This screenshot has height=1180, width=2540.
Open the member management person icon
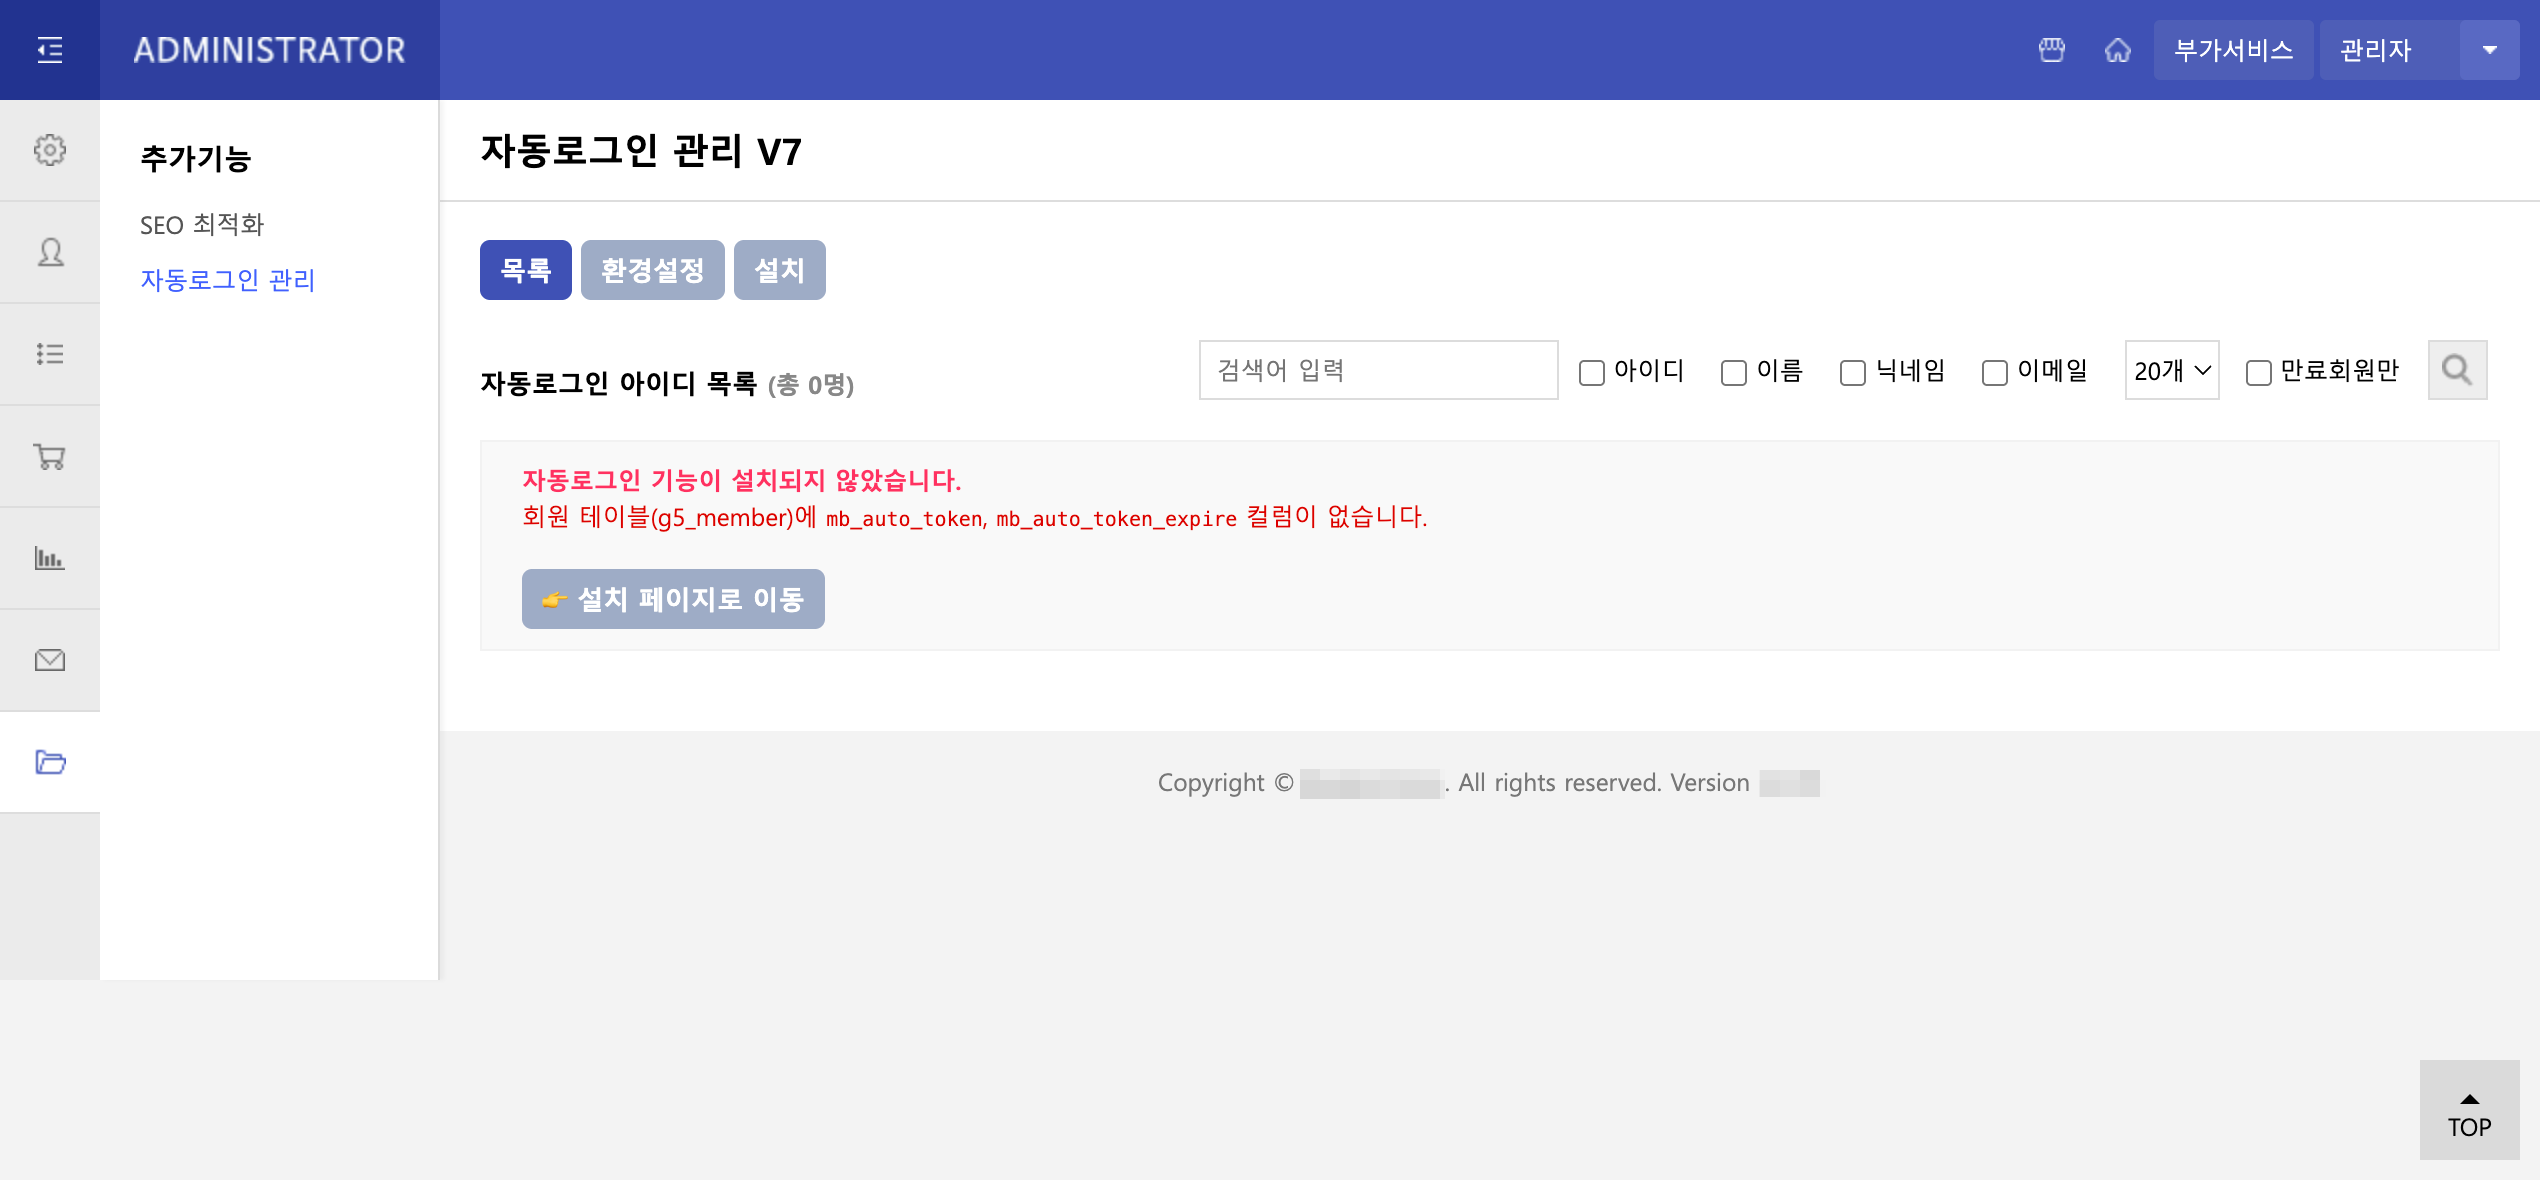point(49,252)
